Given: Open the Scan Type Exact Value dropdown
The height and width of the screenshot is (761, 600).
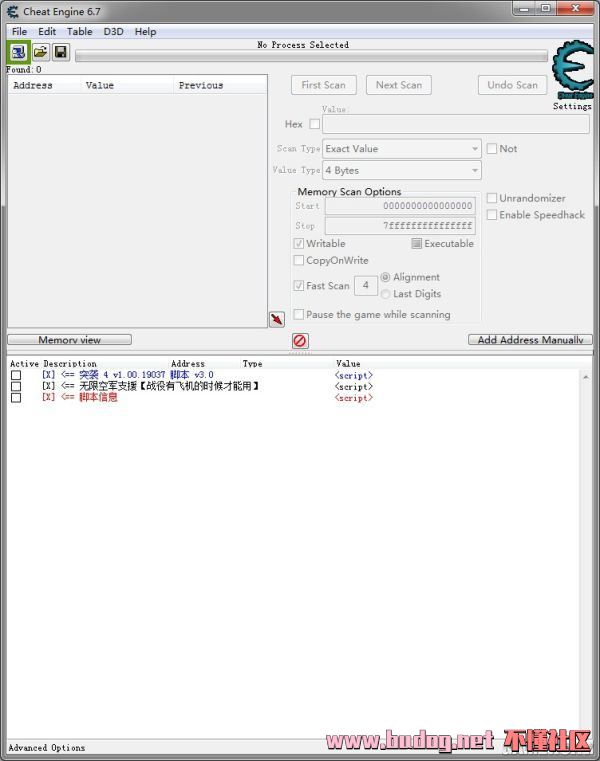Looking at the screenshot, I should click(x=402, y=149).
